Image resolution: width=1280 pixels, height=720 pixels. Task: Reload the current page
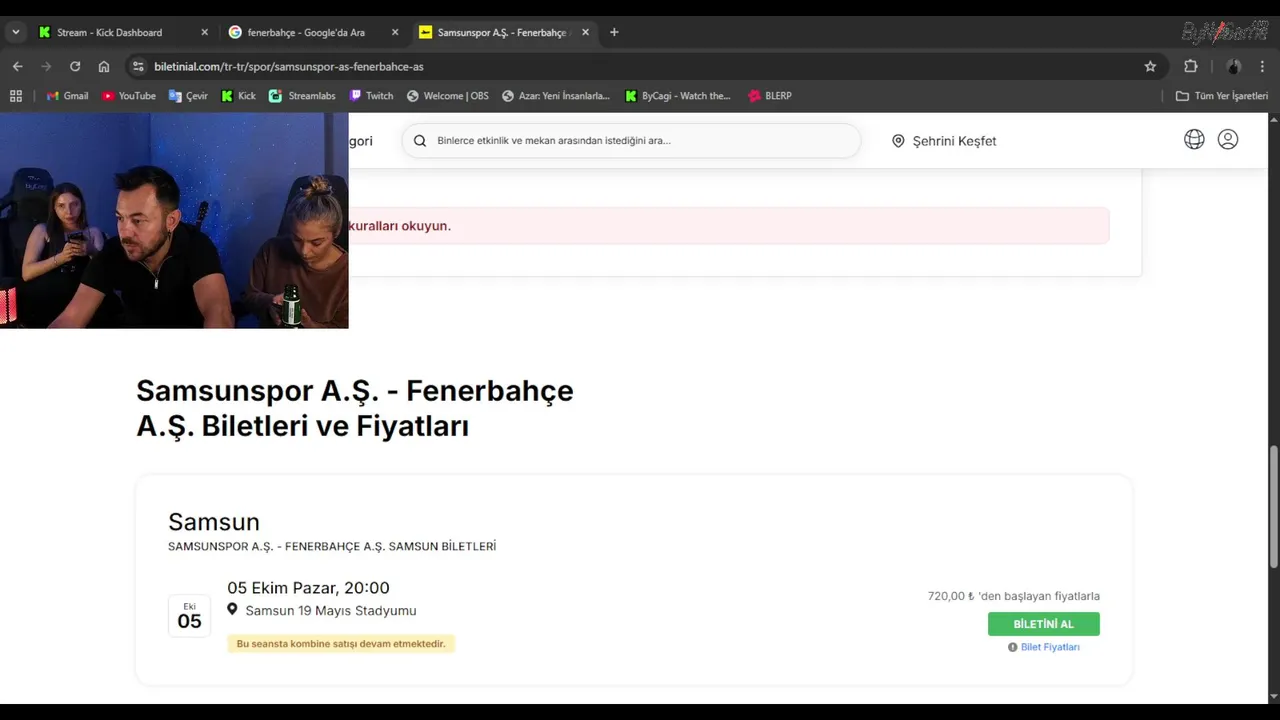[x=75, y=66]
